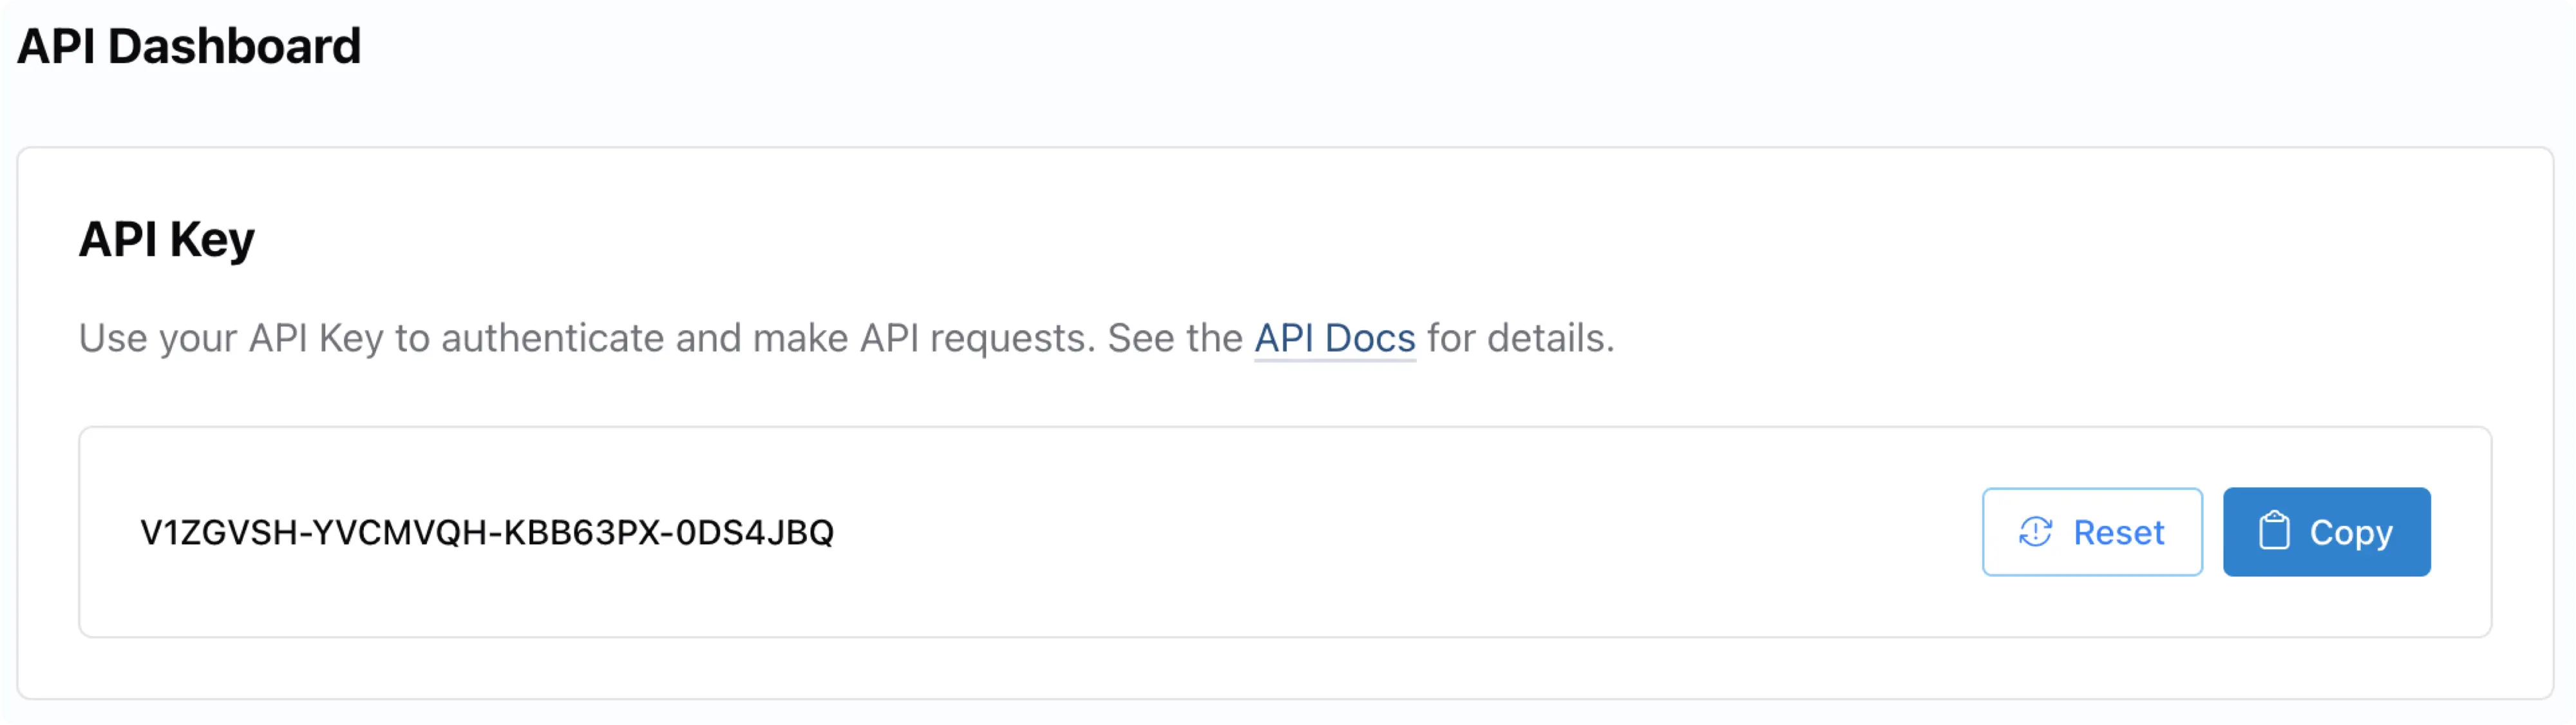
Task: Open the API Docs link
Action: [x=1334, y=338]
